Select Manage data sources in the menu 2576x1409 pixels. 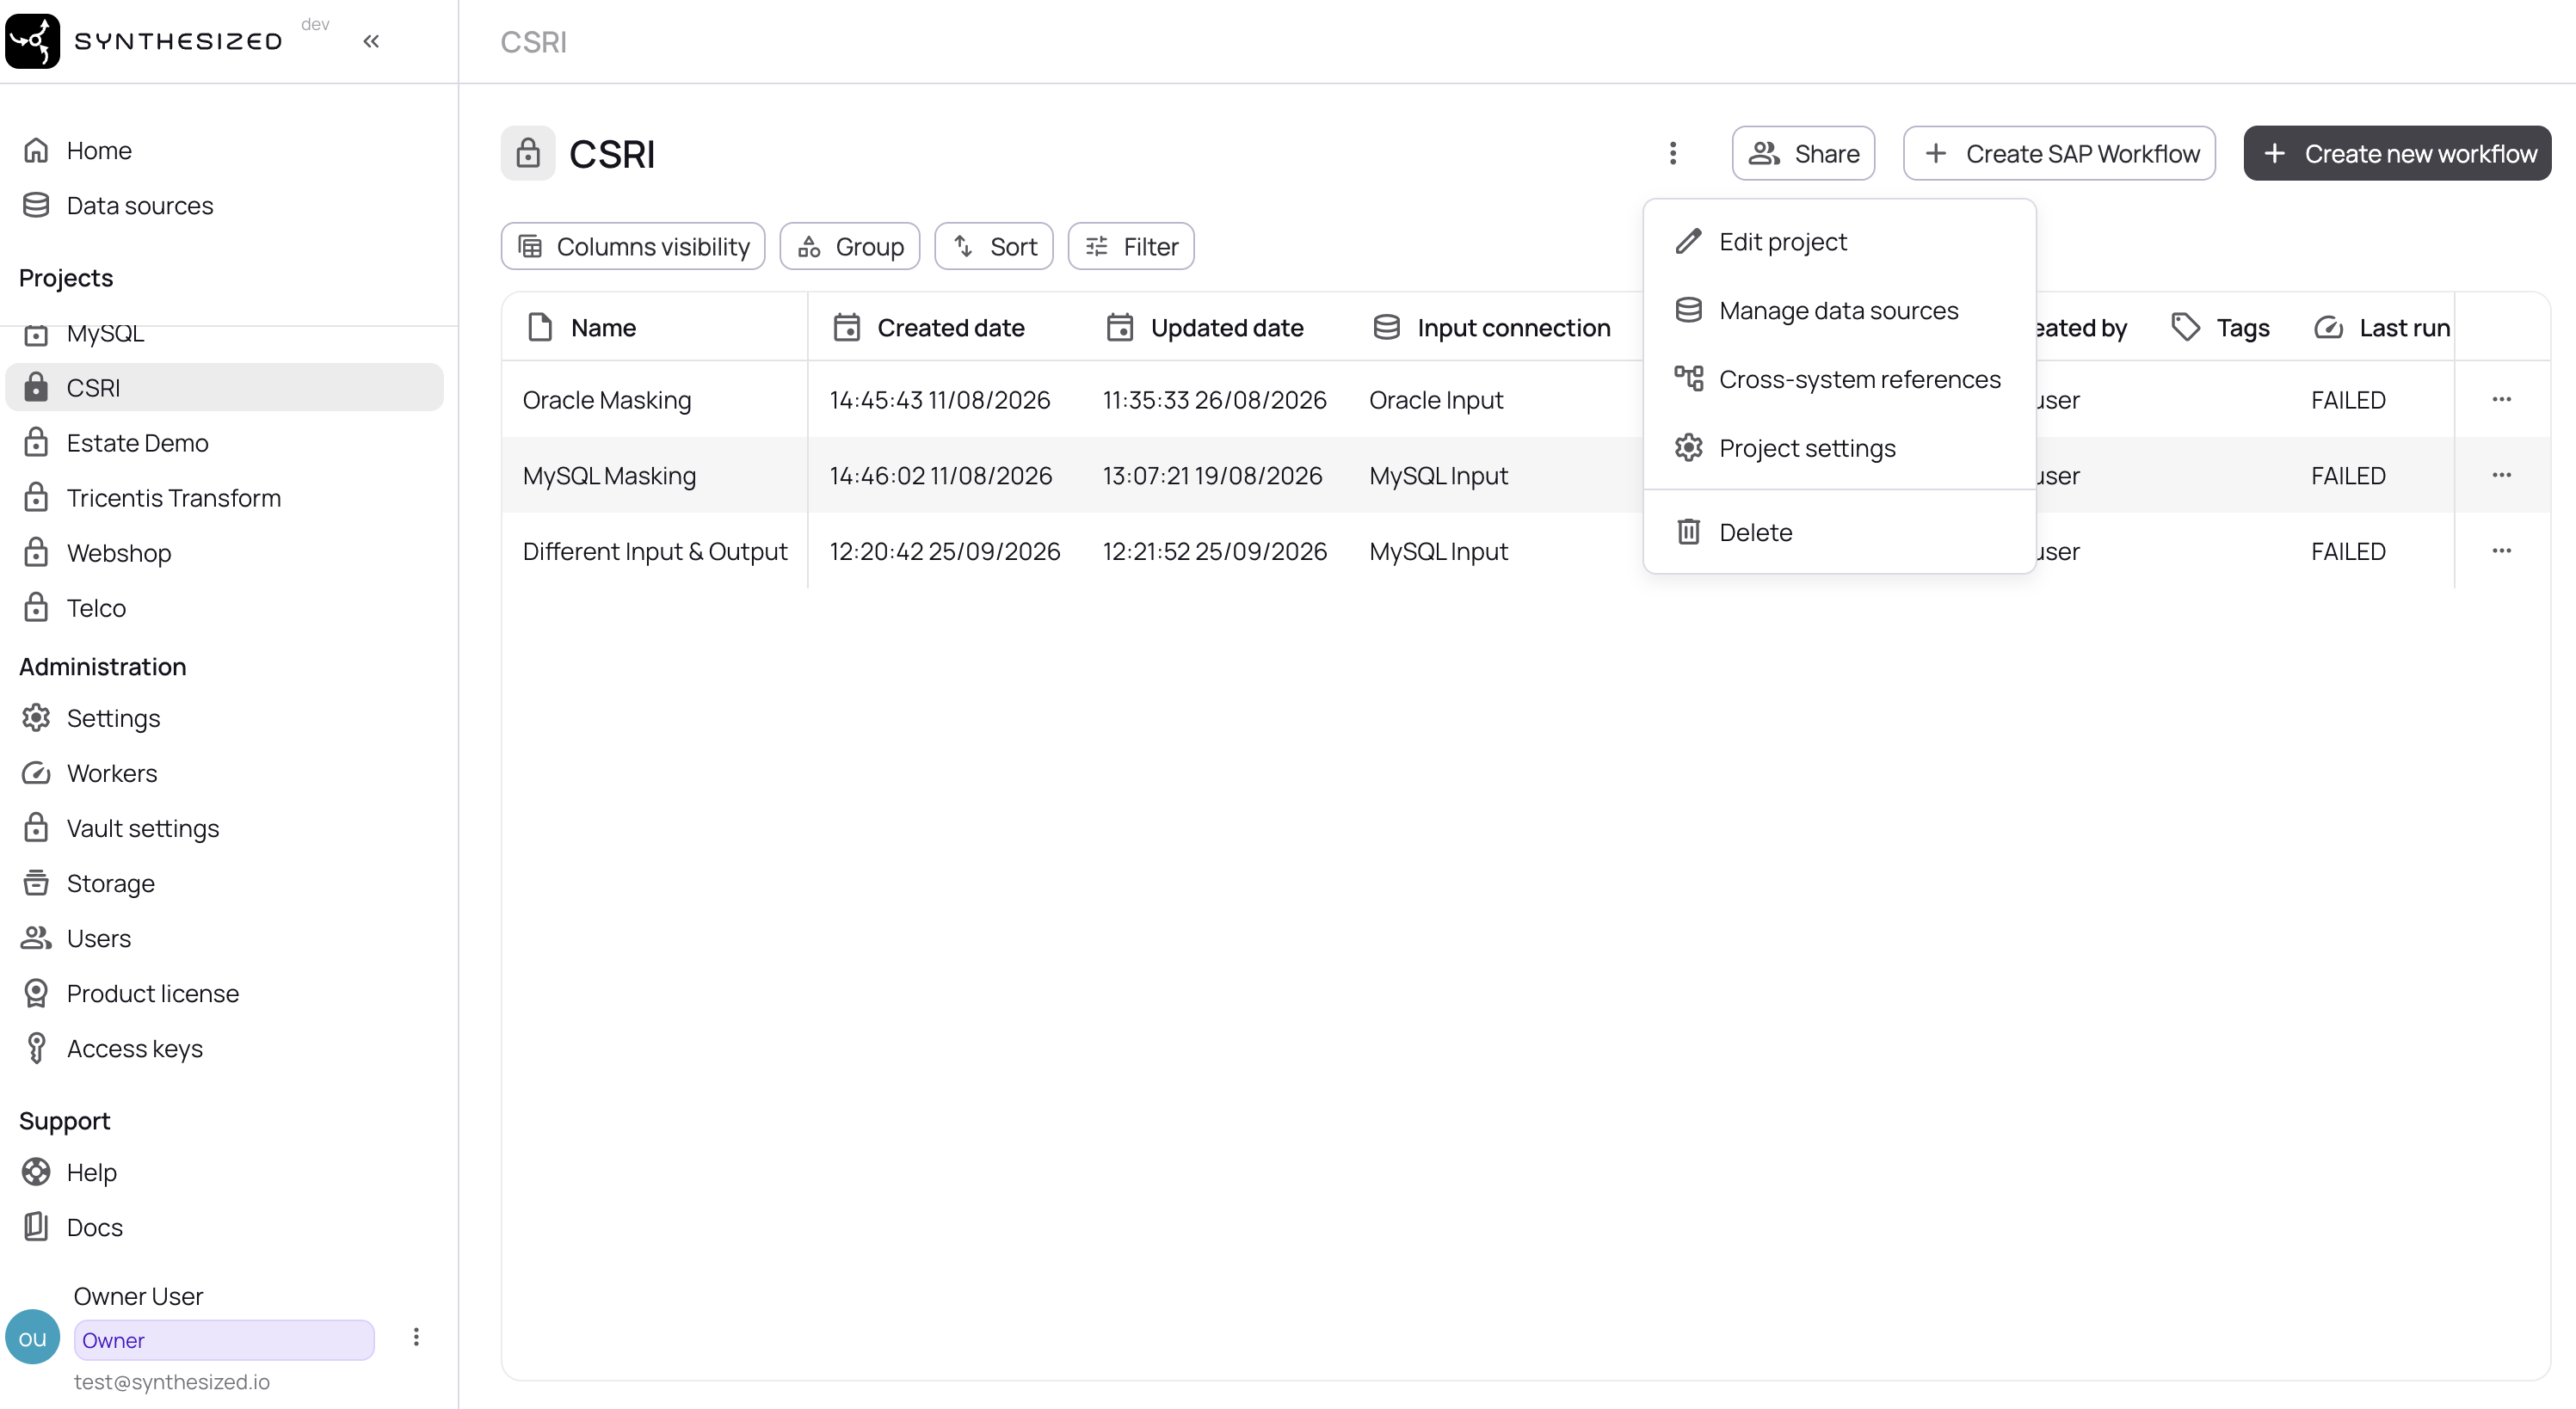pyautogui.click(x=1839, y=311)
